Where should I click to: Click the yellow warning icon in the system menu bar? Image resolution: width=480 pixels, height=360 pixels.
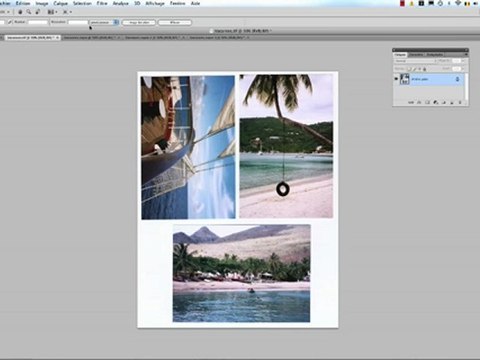click(412, 3)
